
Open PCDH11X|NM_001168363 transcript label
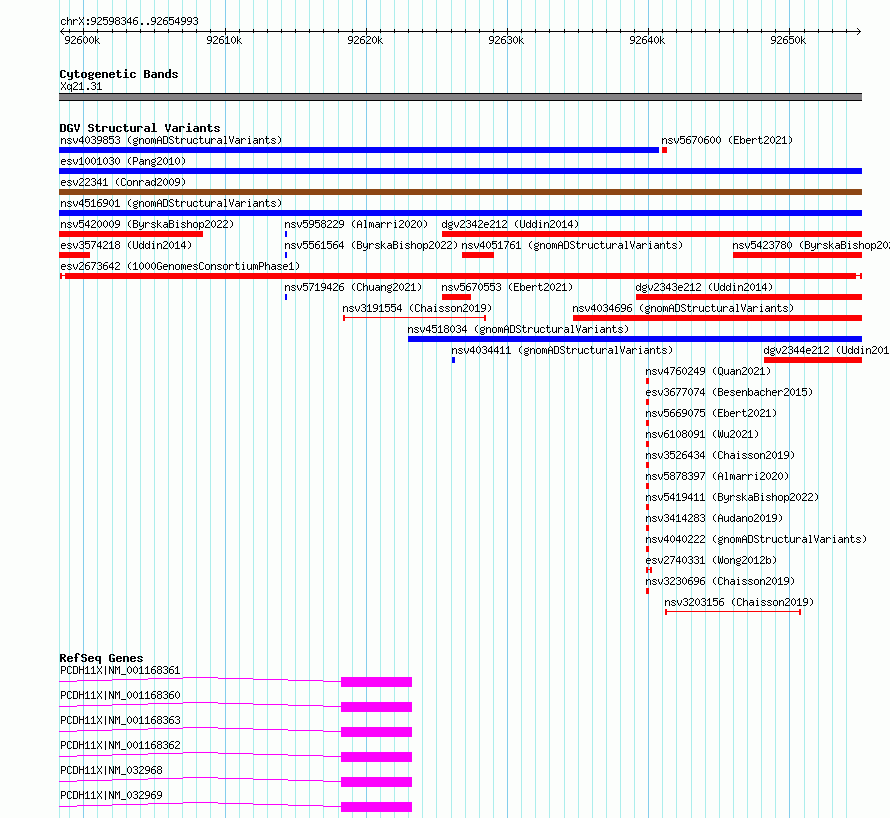[120, 720]
